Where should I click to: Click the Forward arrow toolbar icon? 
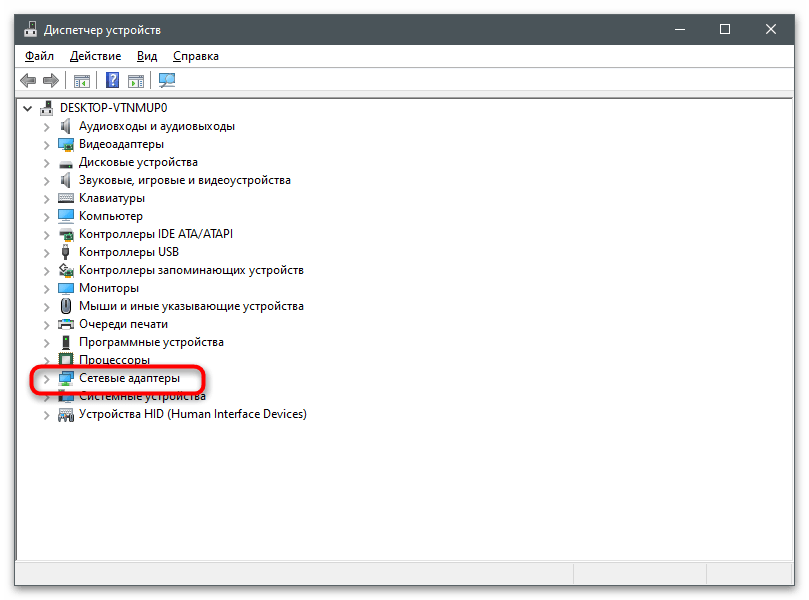coord(51,80)
